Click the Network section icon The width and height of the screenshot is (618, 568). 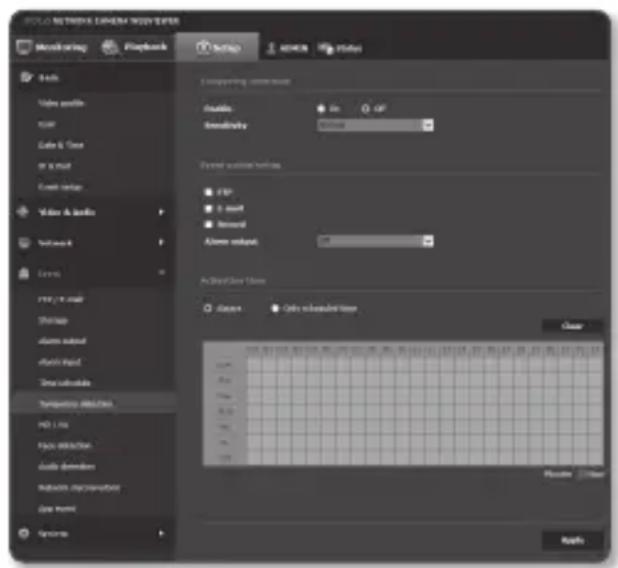pos(24,242)
